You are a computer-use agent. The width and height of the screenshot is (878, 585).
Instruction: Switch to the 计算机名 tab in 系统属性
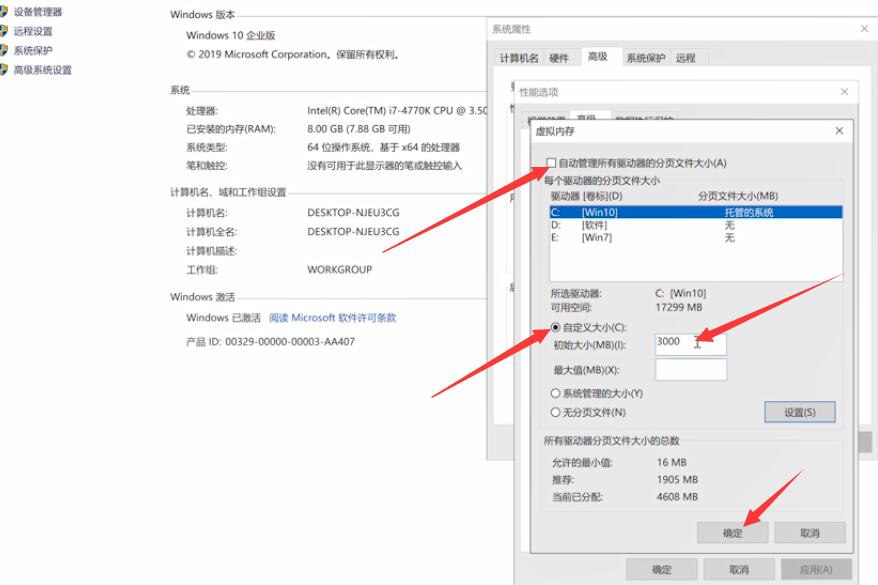click(x=519, y=58)
